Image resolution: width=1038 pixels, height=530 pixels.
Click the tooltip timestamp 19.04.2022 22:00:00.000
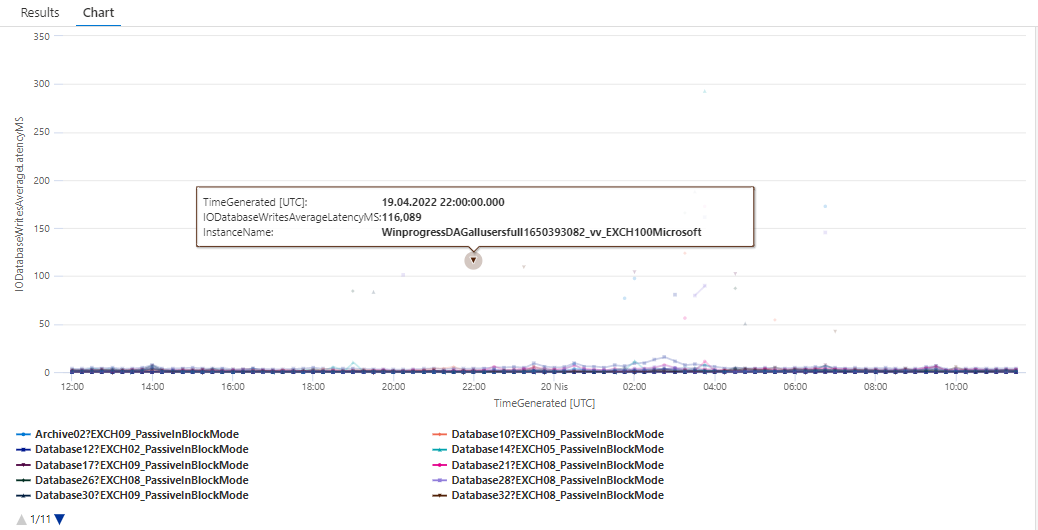click(443, 202)
